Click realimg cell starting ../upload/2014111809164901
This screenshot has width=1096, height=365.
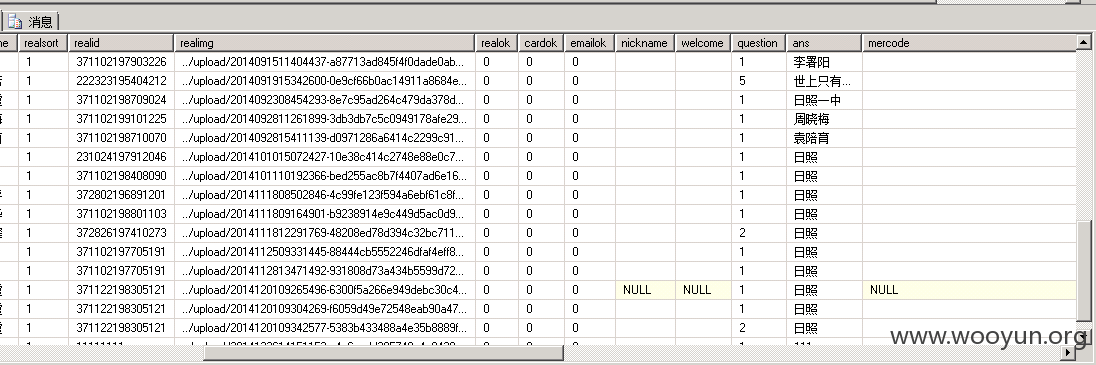[x=324, y=214]
